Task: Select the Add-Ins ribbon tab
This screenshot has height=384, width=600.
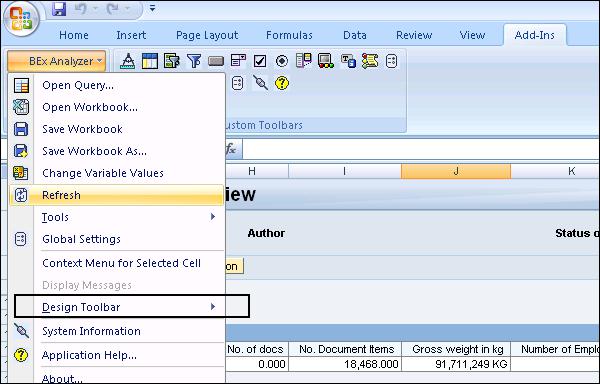Action: [x=535, y=35]
